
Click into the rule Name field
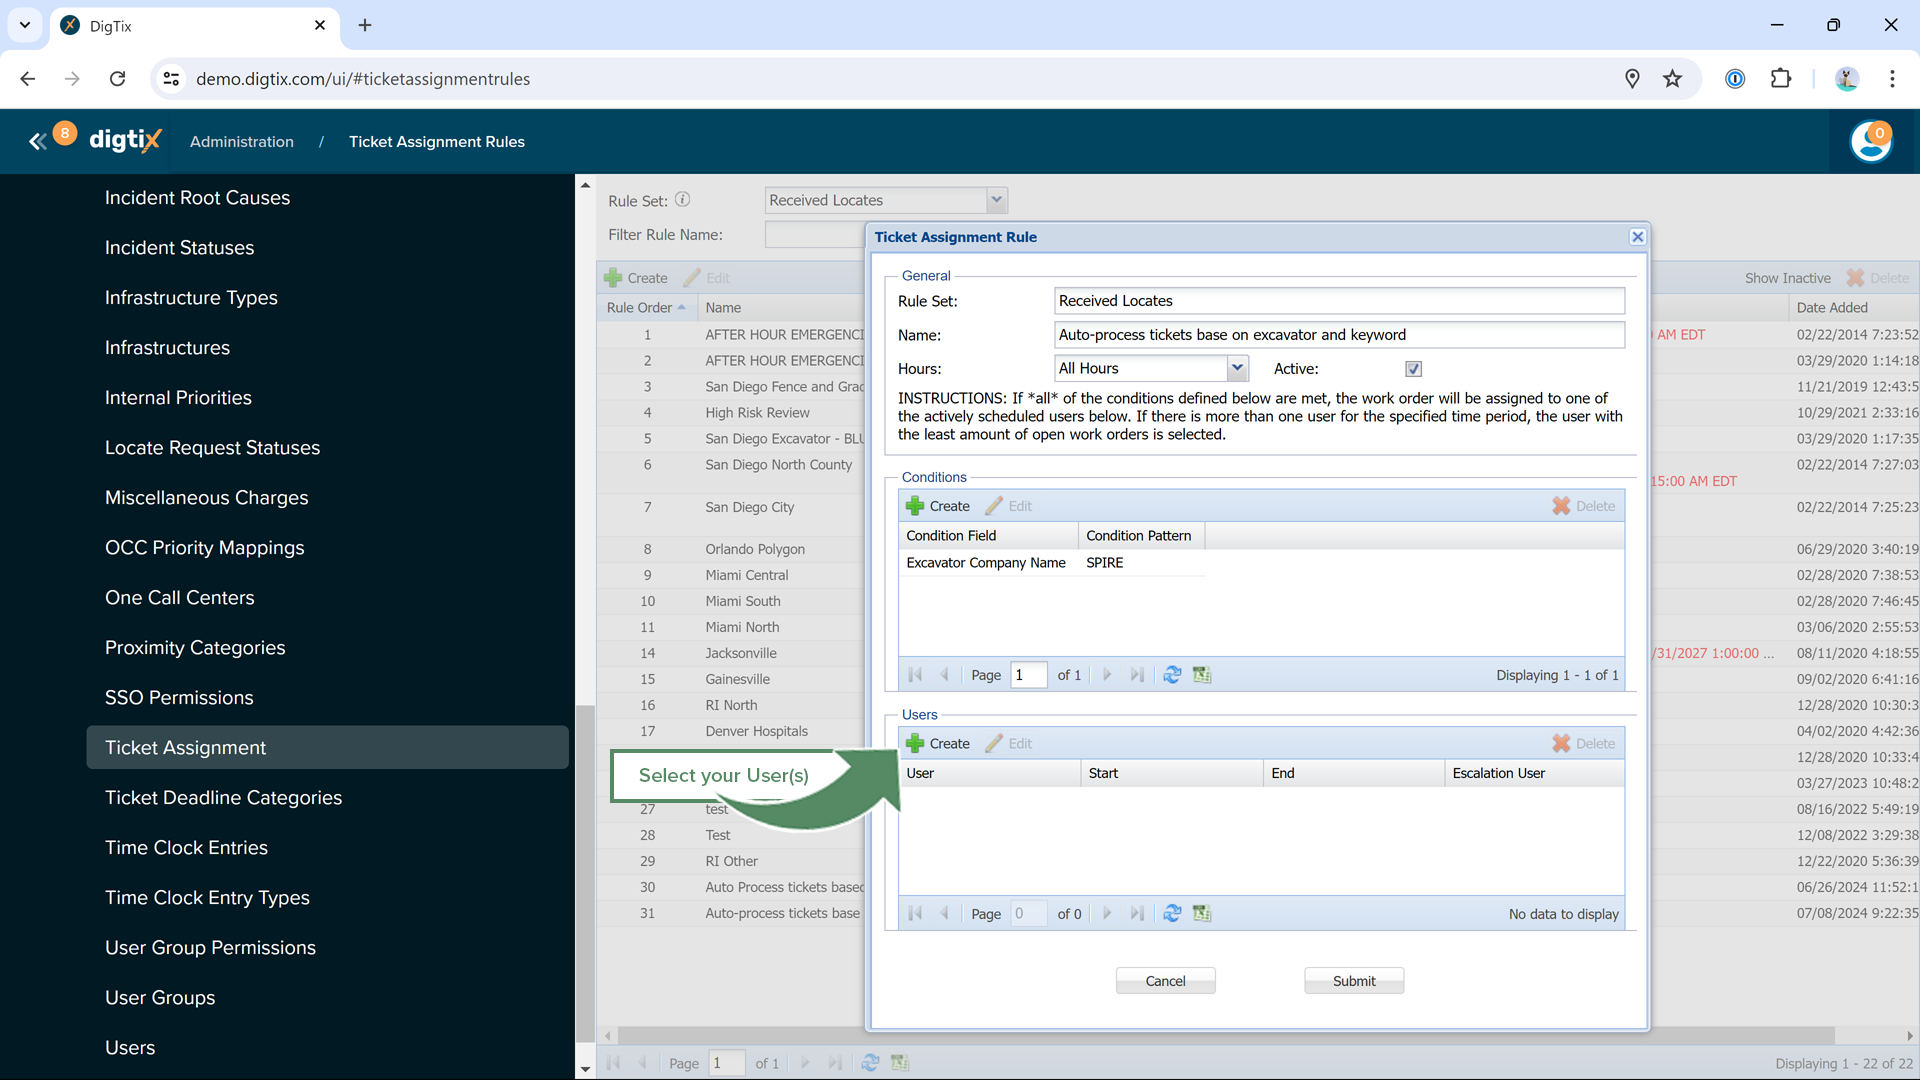tap(1338, 335)
